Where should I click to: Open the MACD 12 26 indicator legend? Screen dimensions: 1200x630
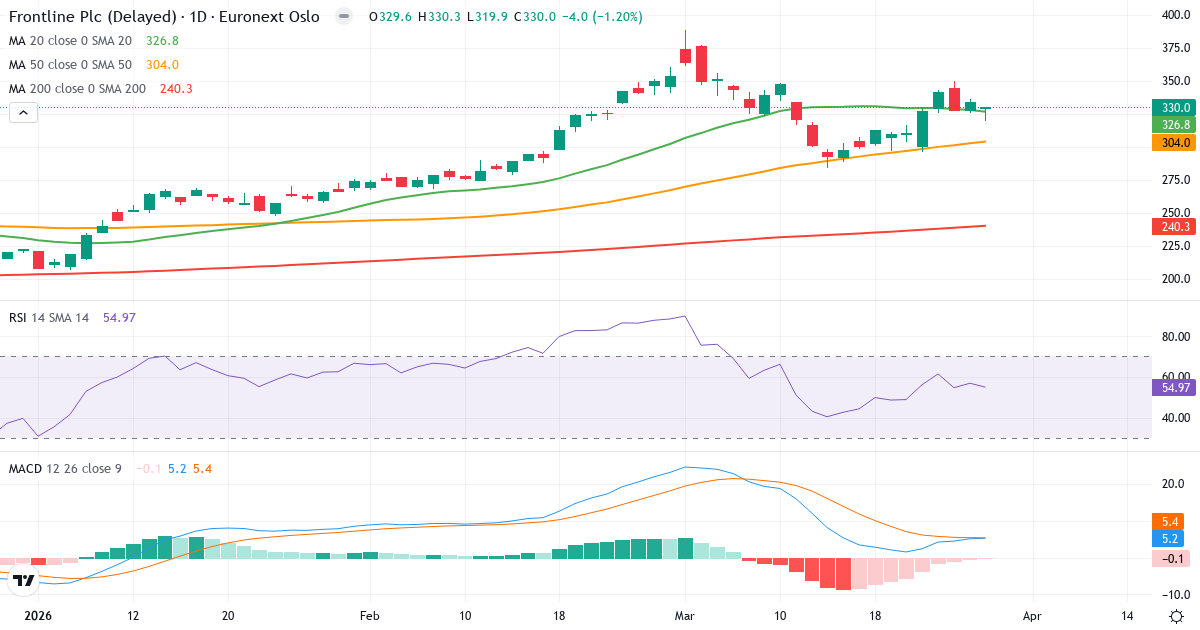pos(65,468)
